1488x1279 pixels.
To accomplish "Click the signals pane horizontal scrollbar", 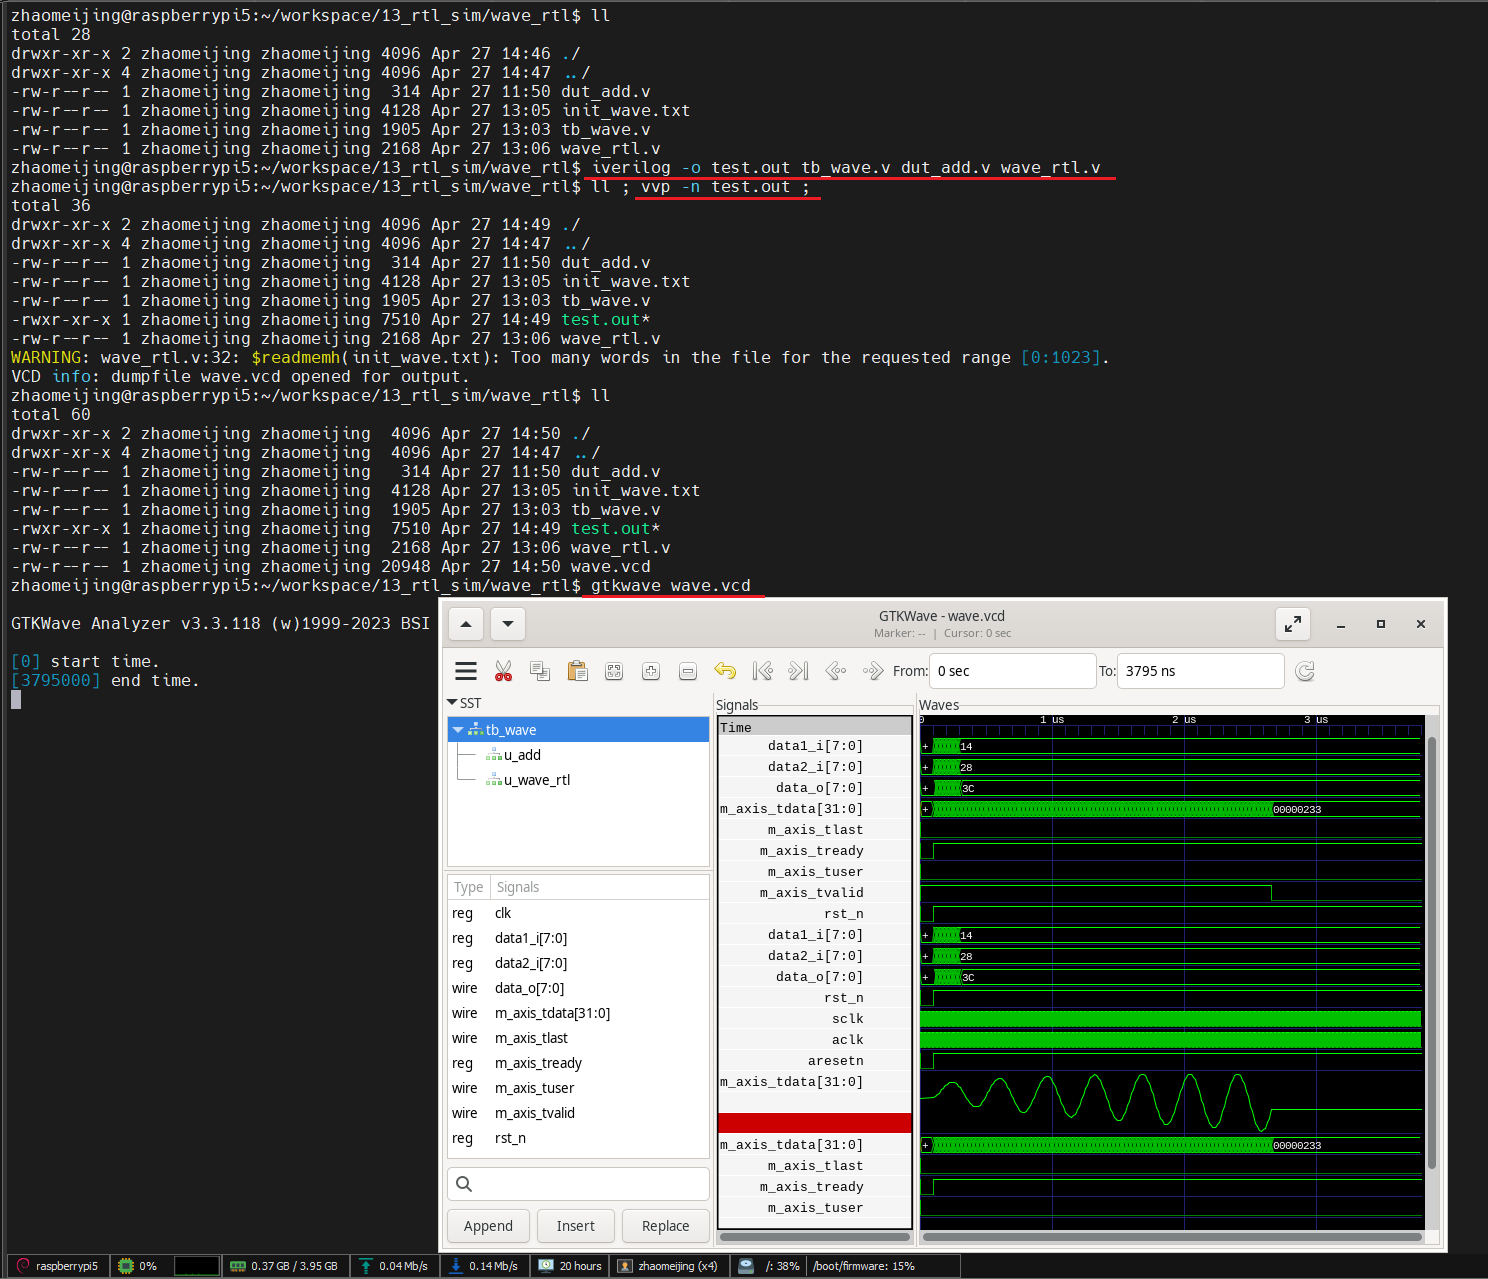I will click(x=815, y=1237).
